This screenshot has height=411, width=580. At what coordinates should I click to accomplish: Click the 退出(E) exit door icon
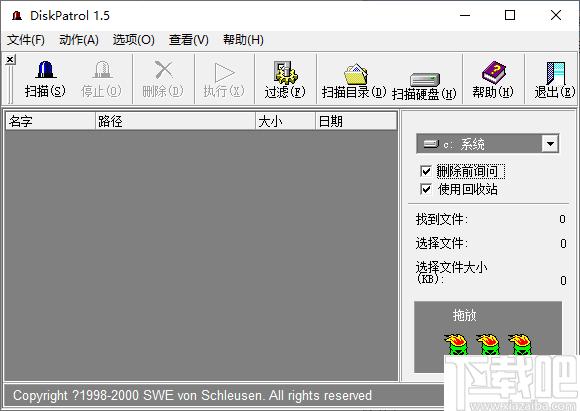click(x=555, y=73)
